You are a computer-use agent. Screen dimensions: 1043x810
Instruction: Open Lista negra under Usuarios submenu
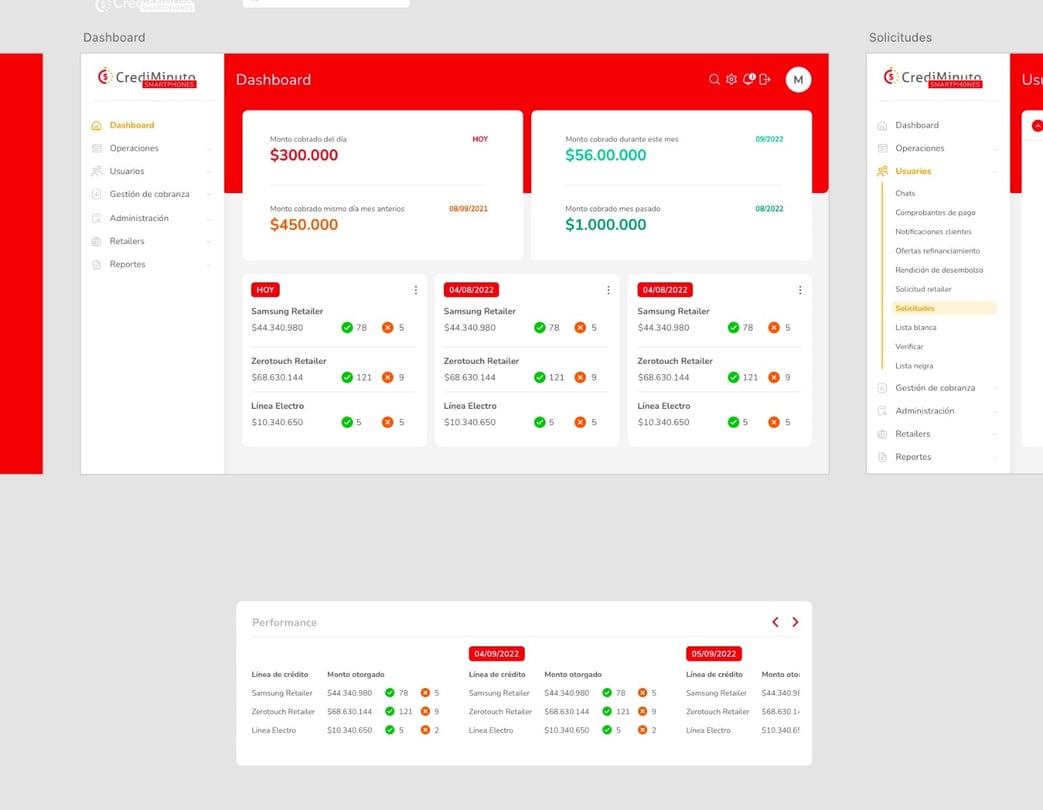(x=914, y=366)
